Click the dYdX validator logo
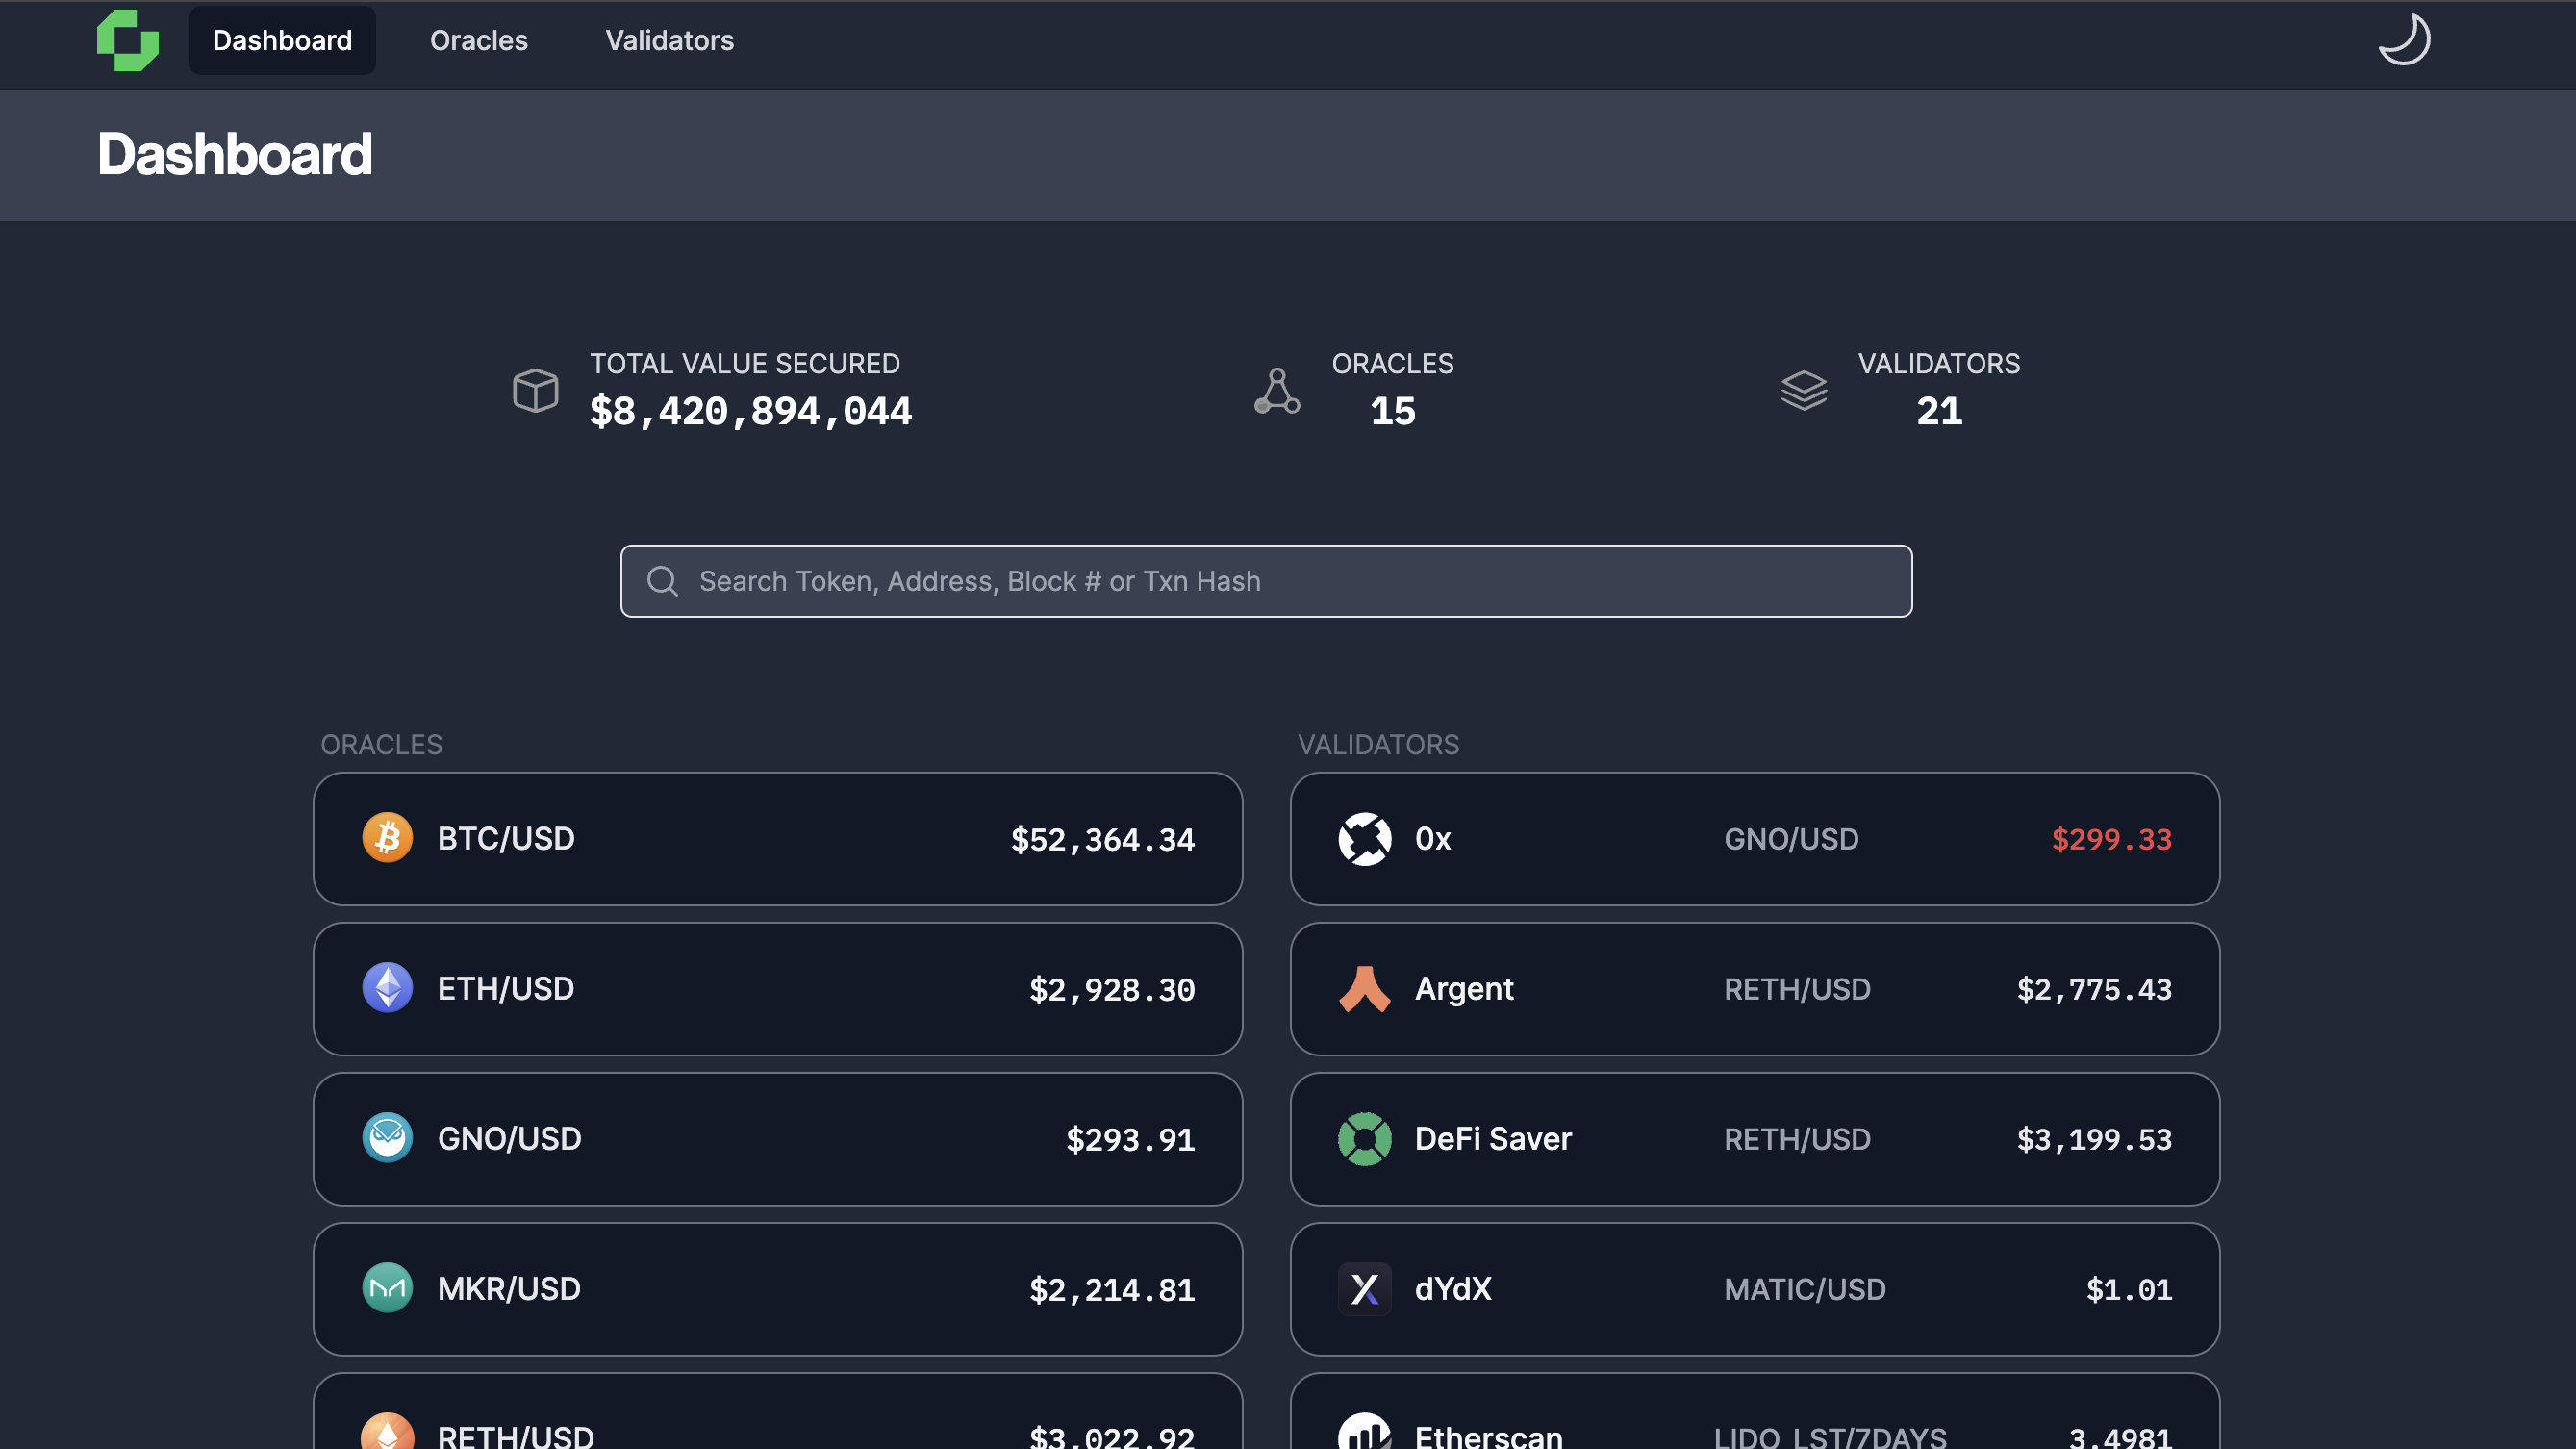The height and width of the screenshot is (1449, 2576). click(x=1364, y=1288)
